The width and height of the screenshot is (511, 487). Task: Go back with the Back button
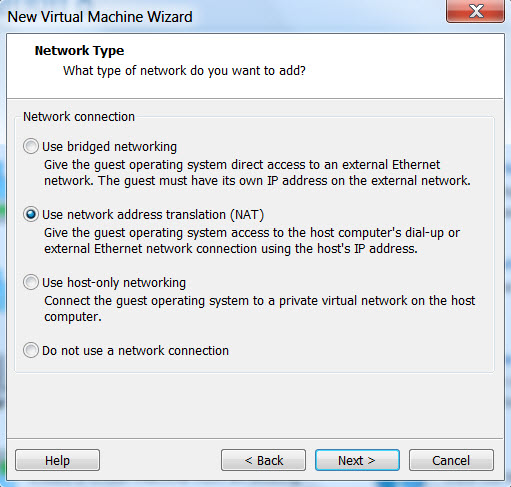coord(263,460)
